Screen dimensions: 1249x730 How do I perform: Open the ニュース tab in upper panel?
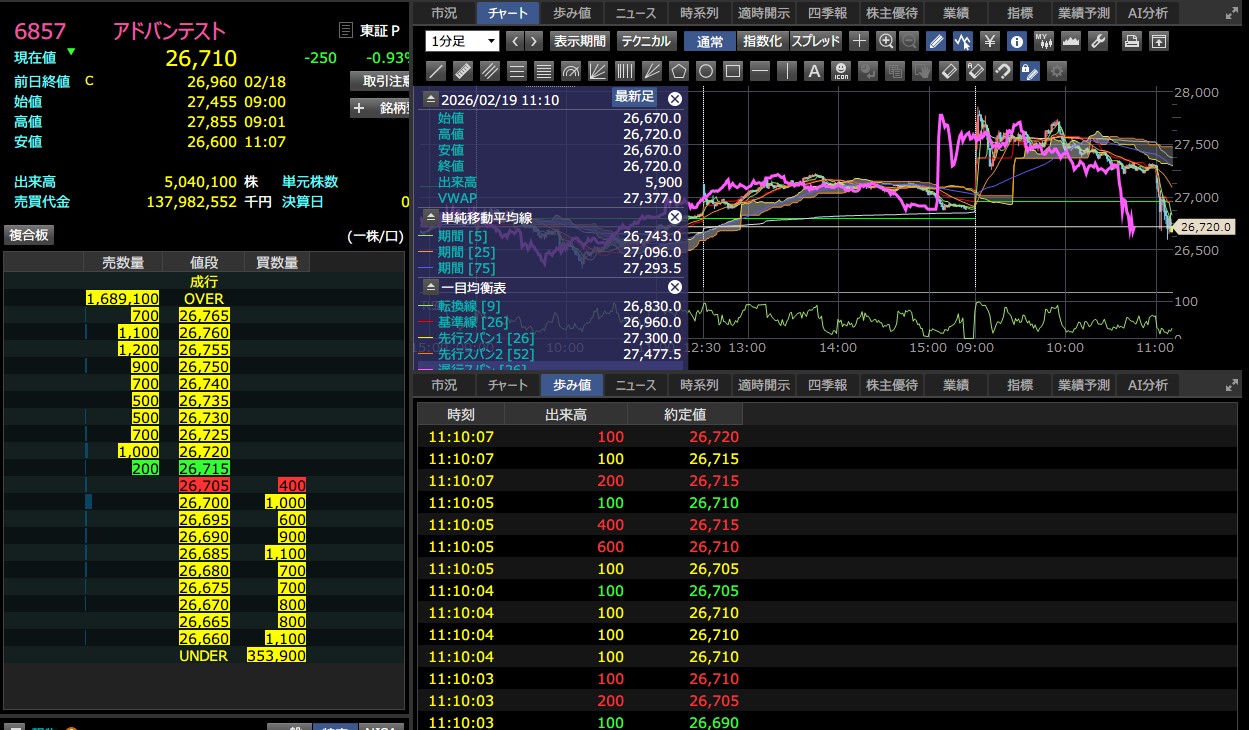tap(636, 13)
